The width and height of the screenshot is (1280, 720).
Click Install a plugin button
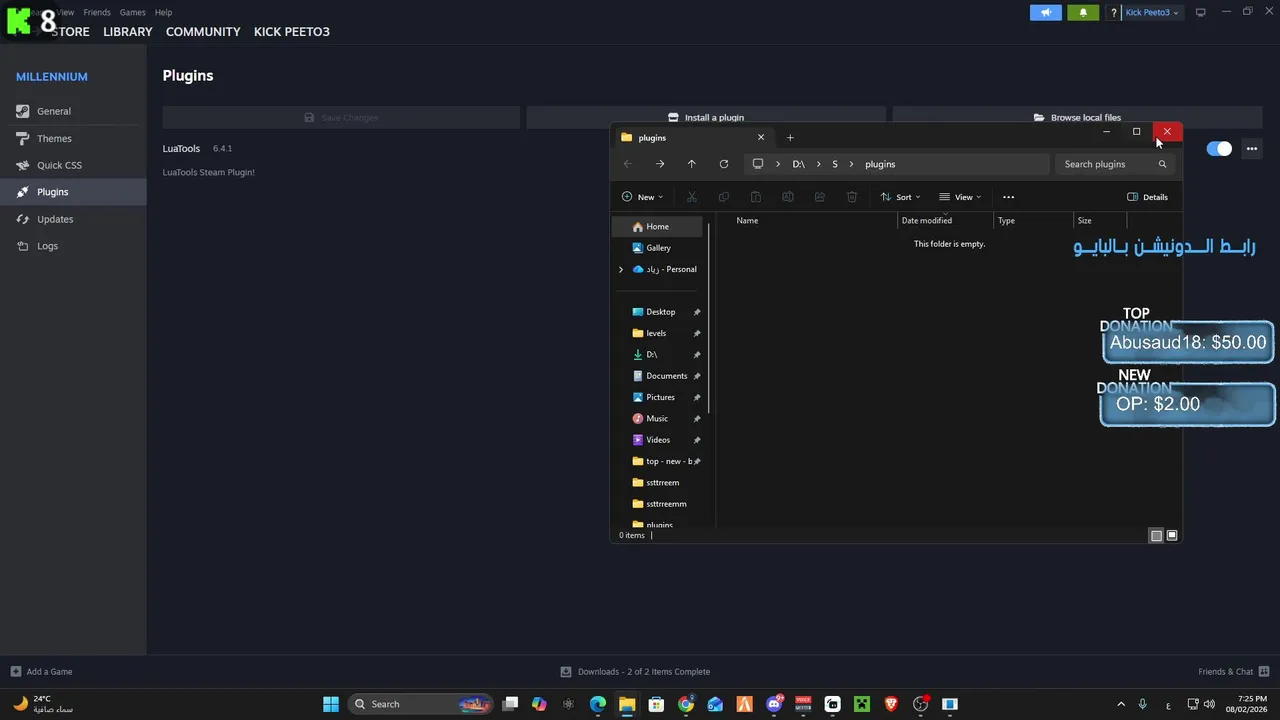click(706, 117)
